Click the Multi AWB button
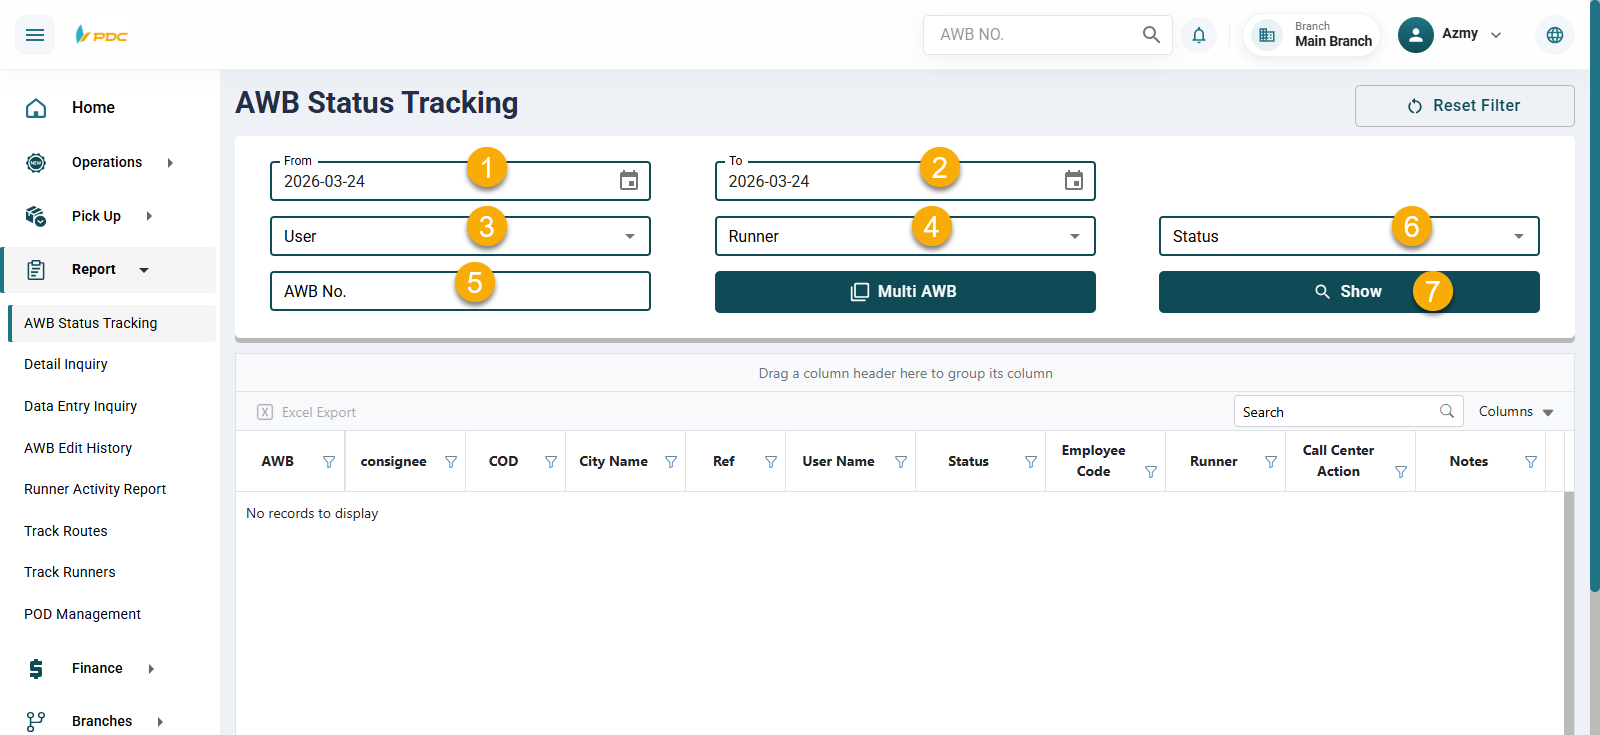 coord(905,292)
